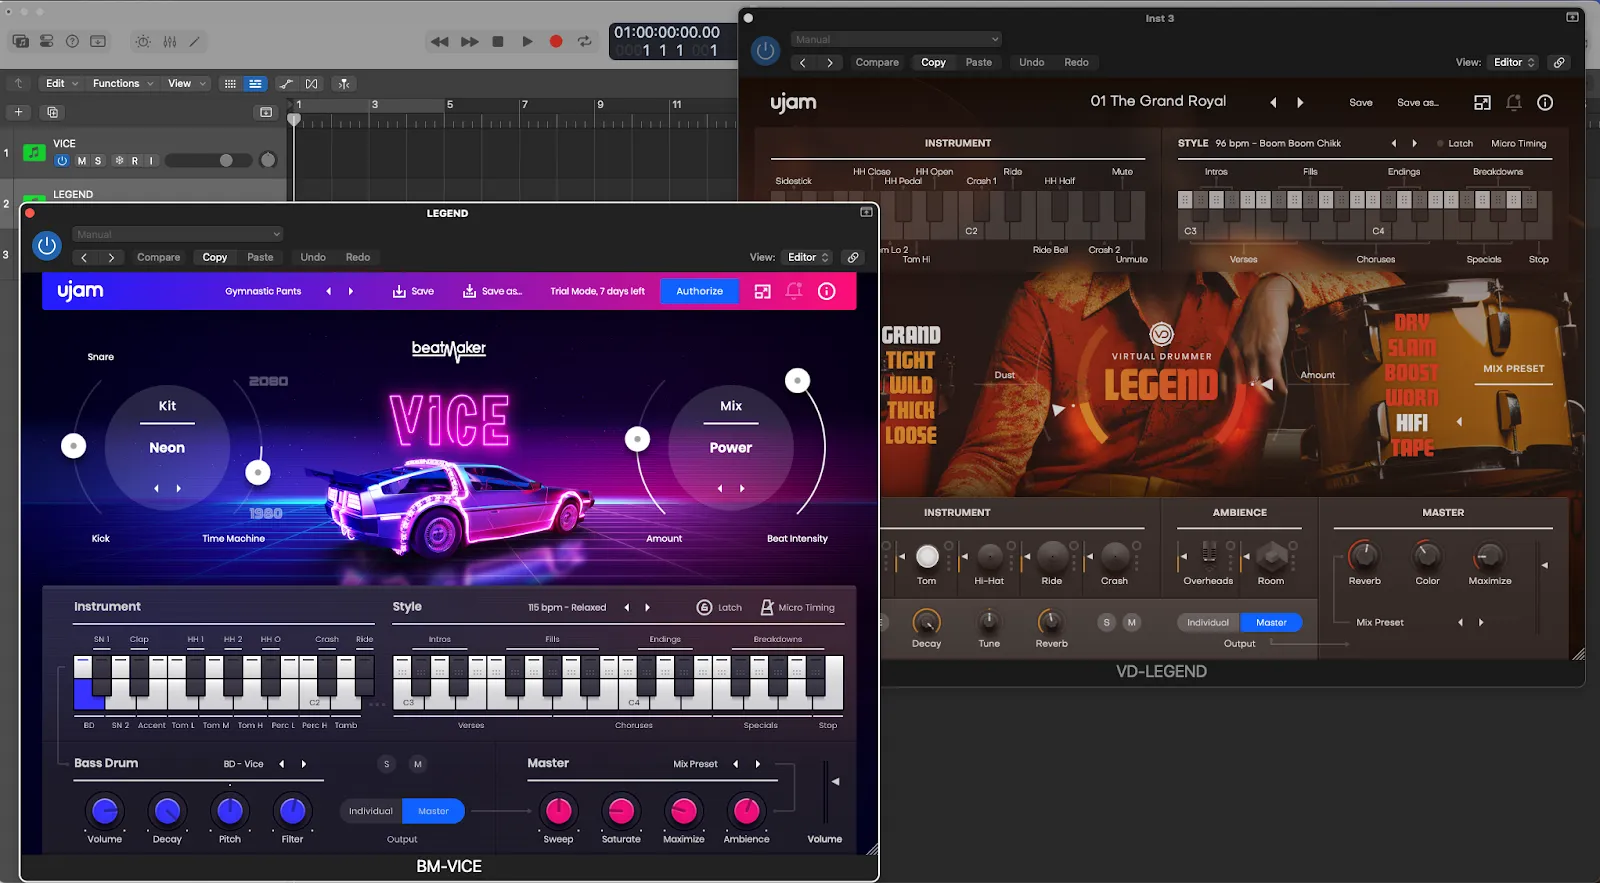Select next kit after Neon
The width and height of the screenshot is (1600, 883).
tap(179, 488)
